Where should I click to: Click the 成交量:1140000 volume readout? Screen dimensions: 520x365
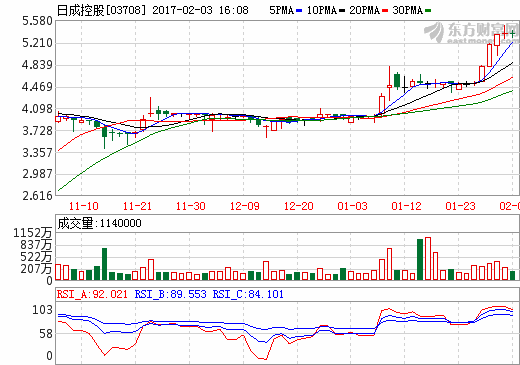[99, 223]
